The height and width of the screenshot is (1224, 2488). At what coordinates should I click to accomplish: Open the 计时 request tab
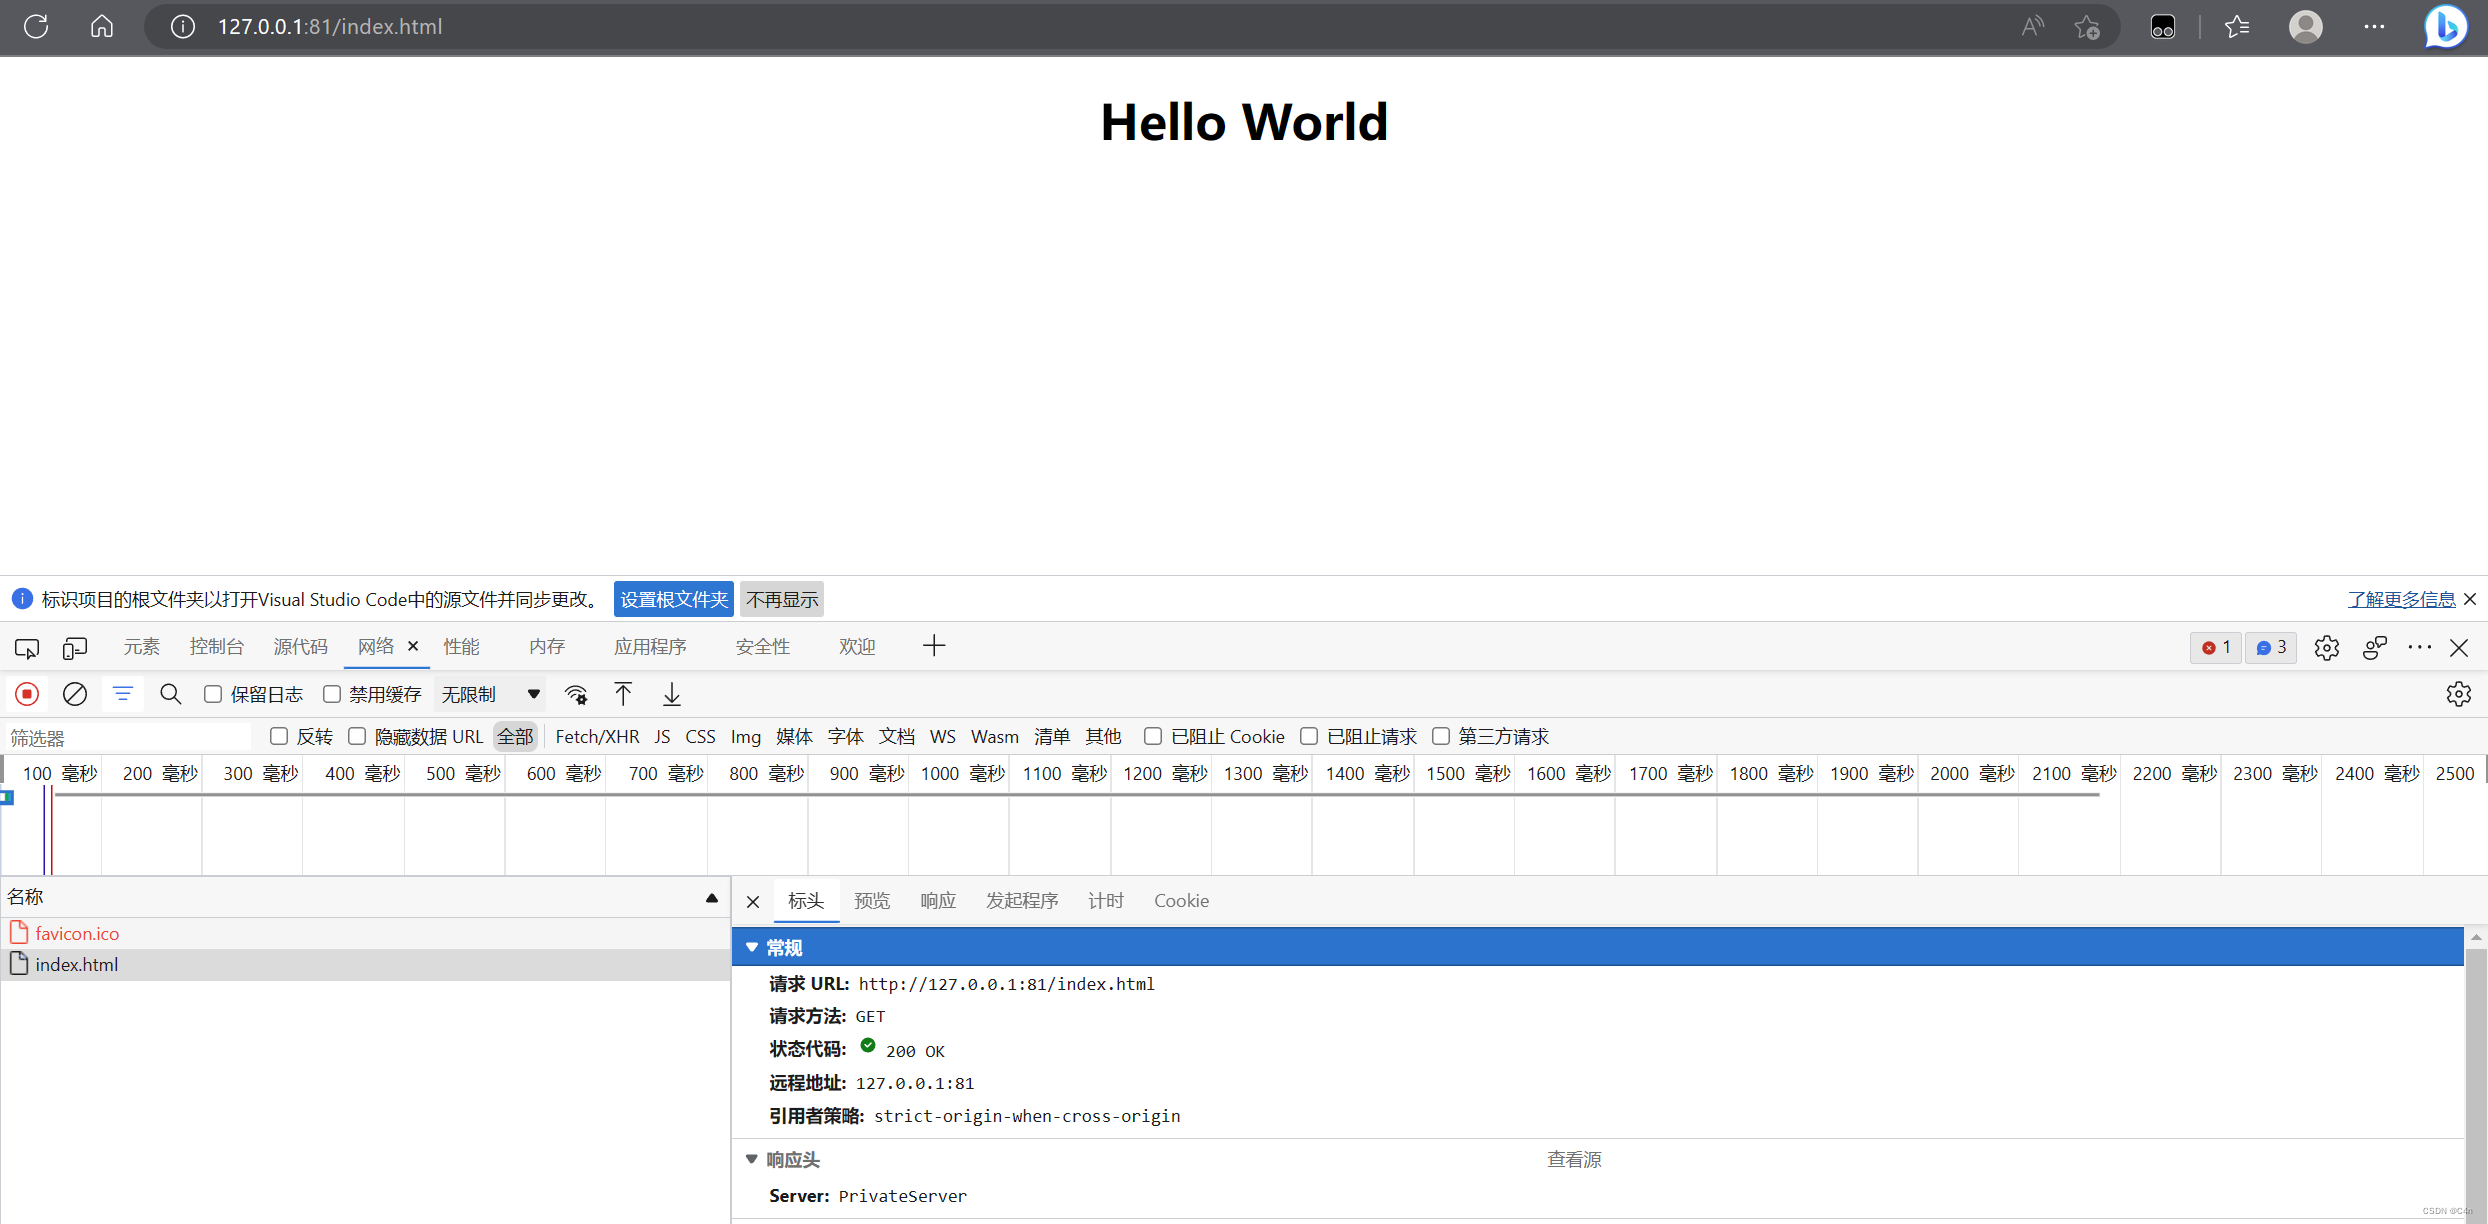tap(1106, 901)
